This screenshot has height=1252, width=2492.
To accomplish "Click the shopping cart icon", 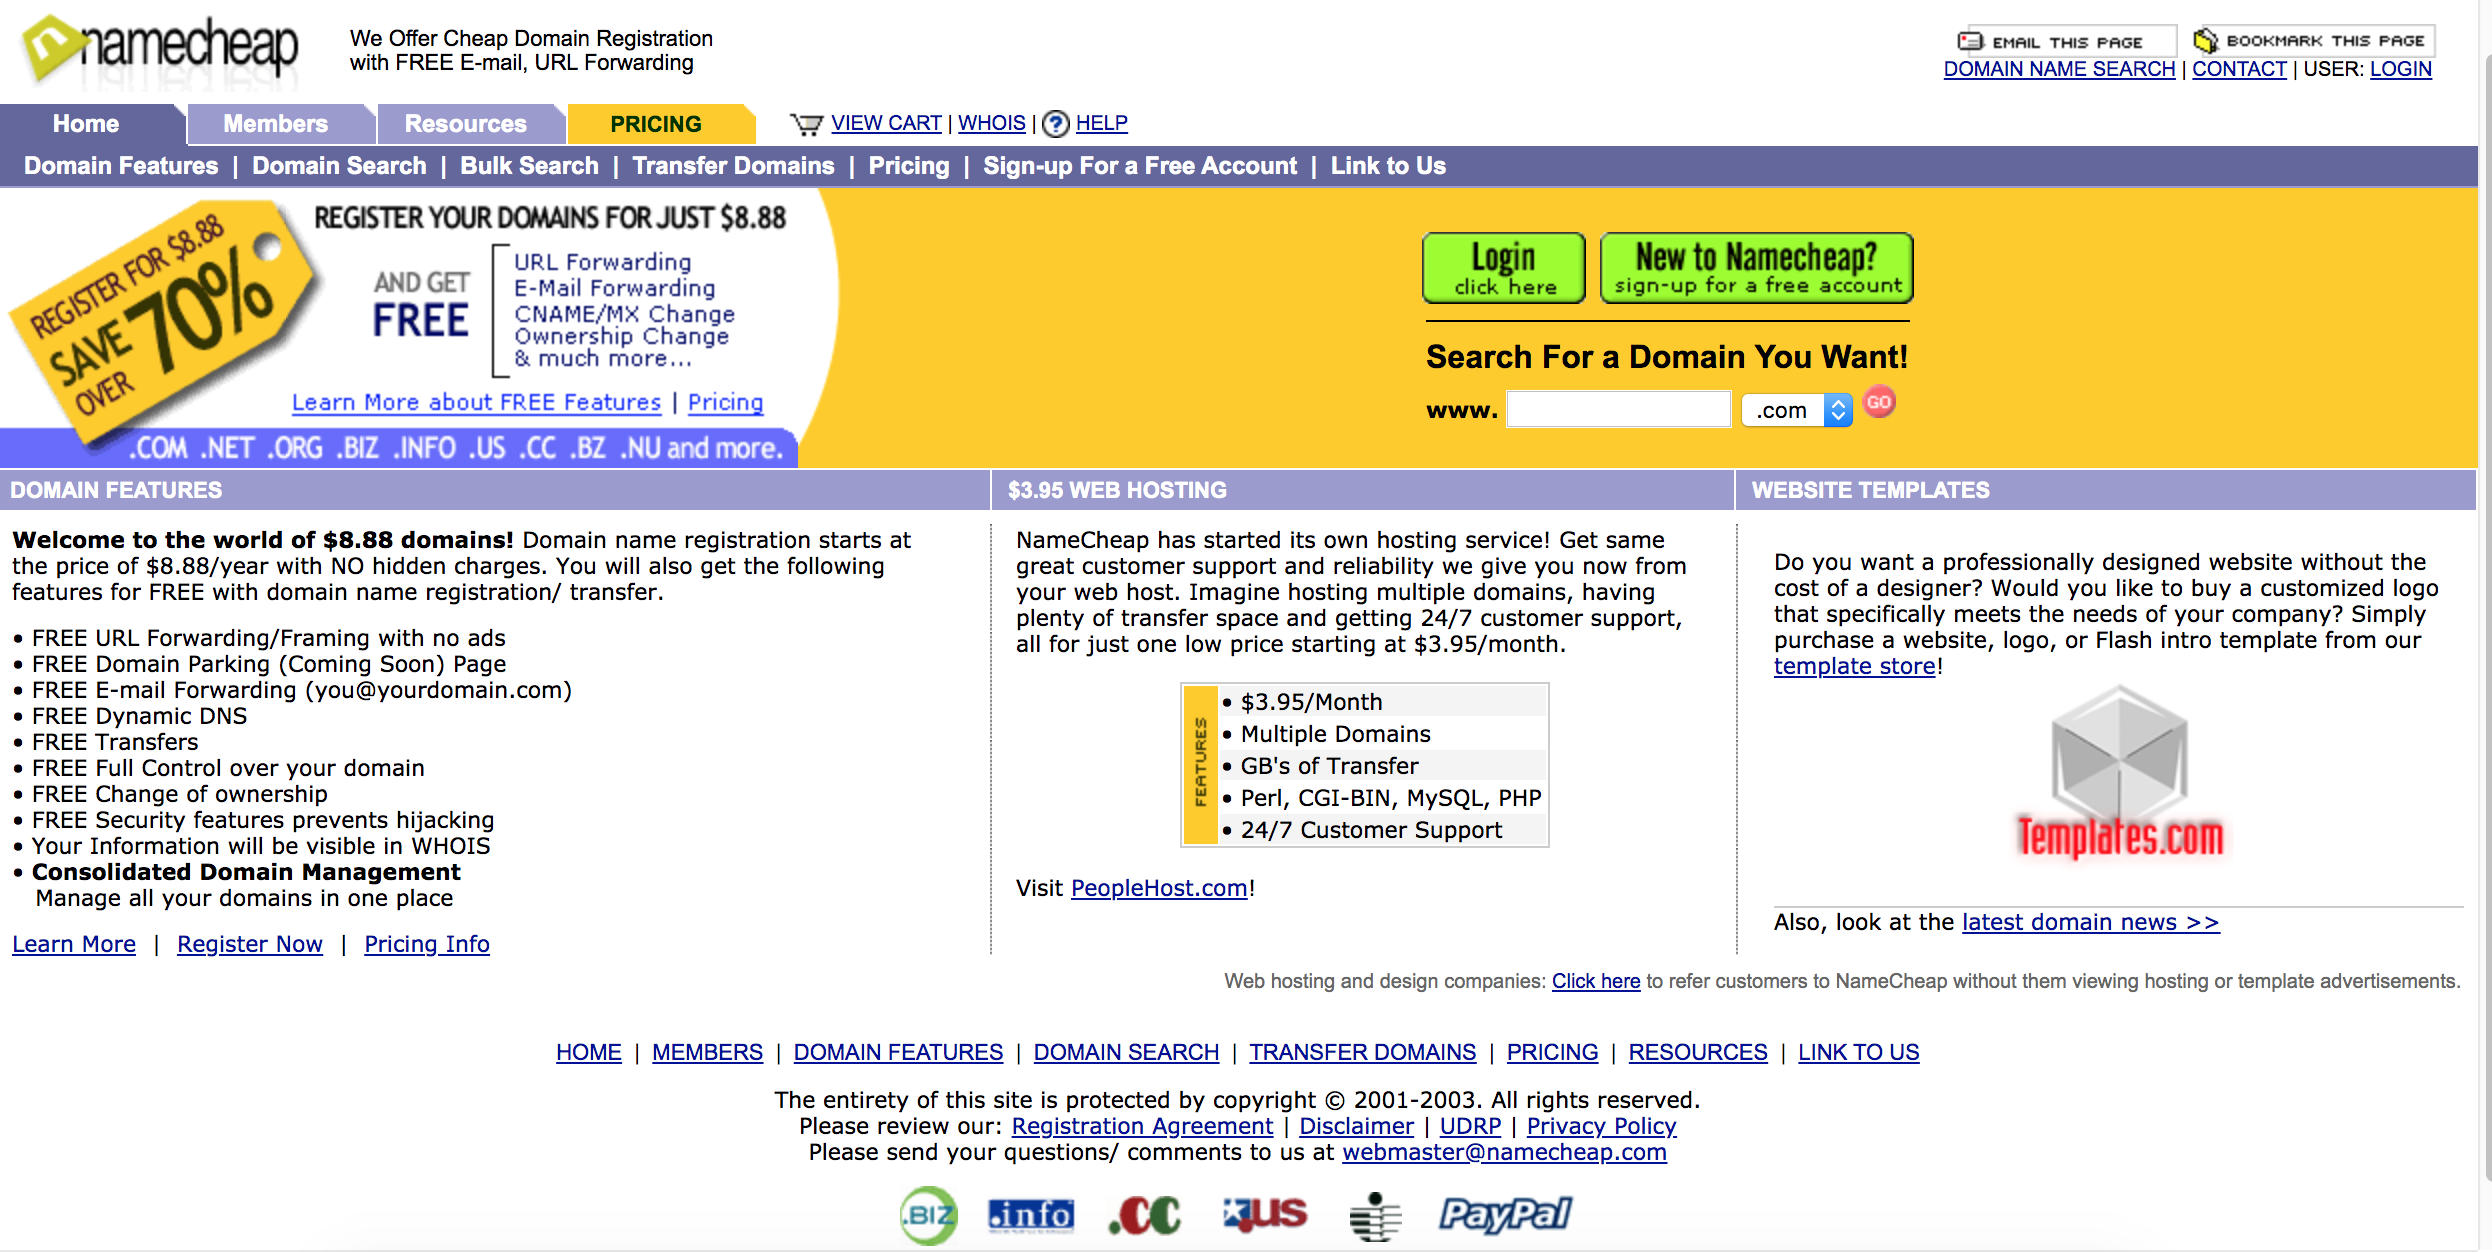I will [806, 124].
